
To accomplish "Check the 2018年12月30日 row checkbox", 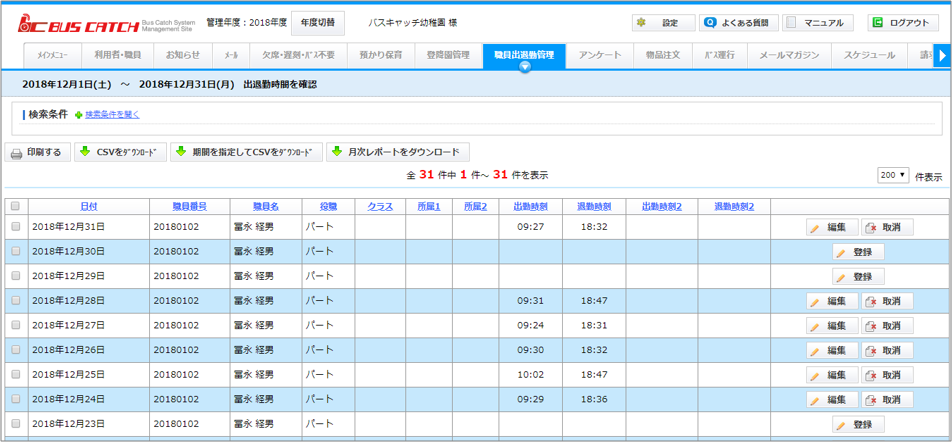I will point(16,251).
